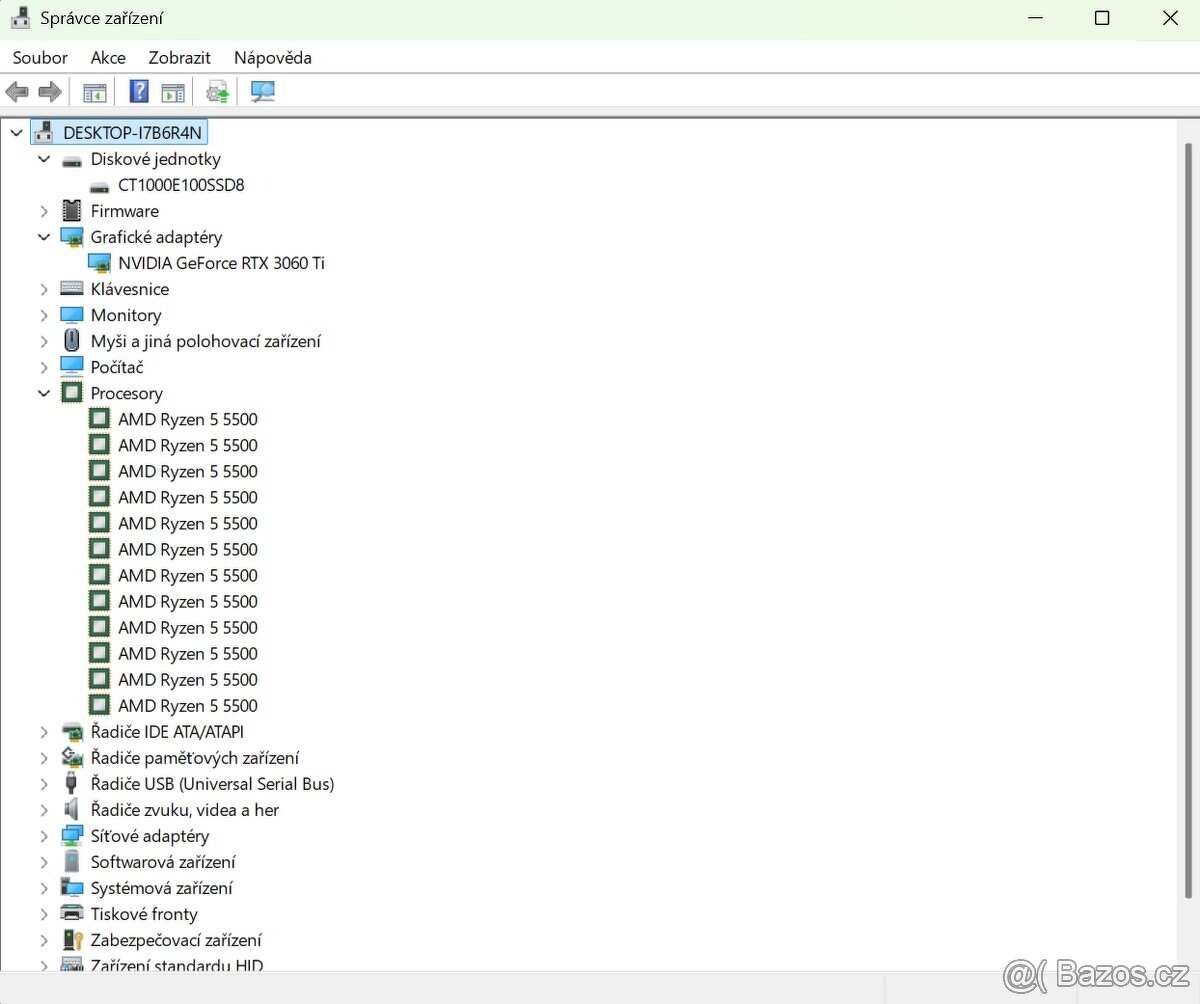
Task: Collapse the Procesory category
Action: (x=44, y=393)
